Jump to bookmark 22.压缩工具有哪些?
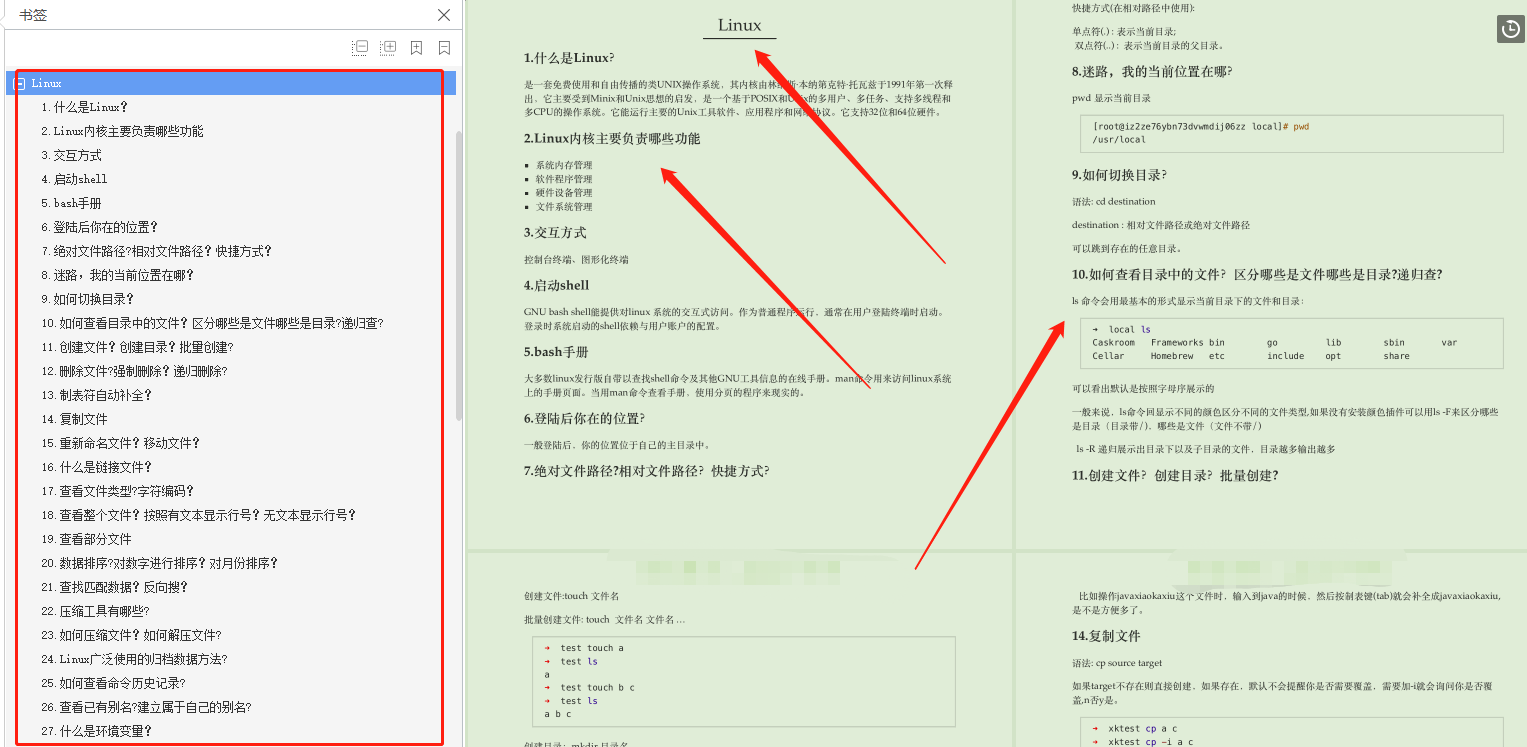 pos(95,611)
